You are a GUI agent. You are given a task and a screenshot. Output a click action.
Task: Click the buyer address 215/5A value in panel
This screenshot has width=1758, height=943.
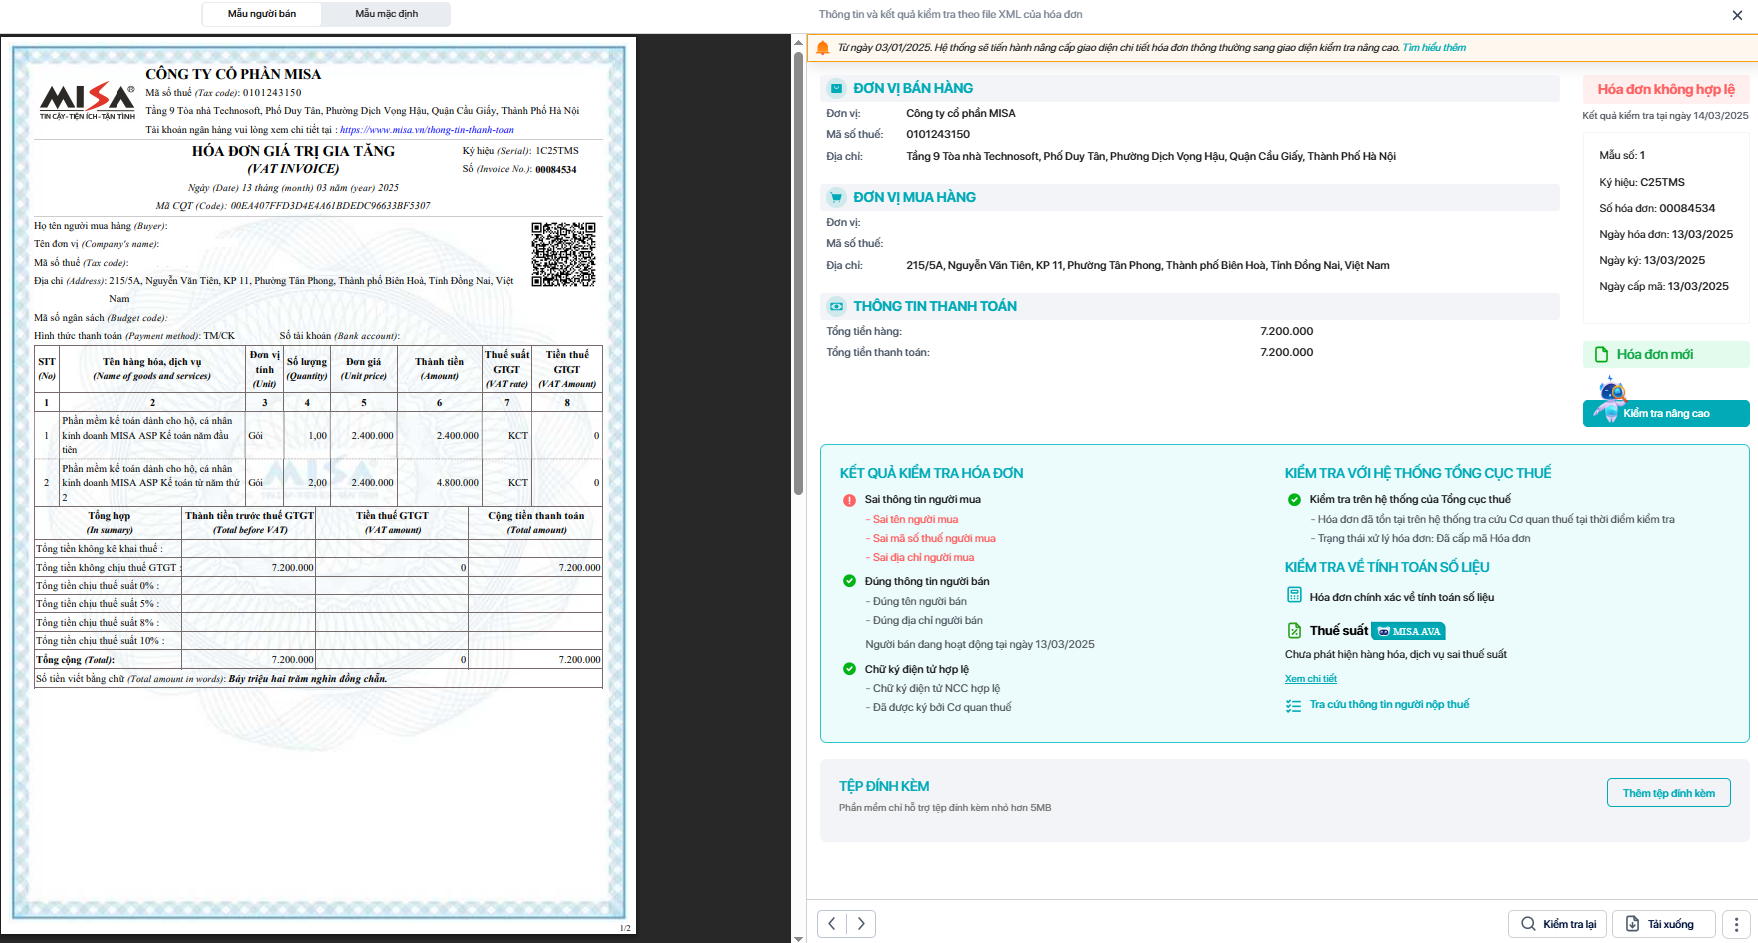tap(1148, 266)
